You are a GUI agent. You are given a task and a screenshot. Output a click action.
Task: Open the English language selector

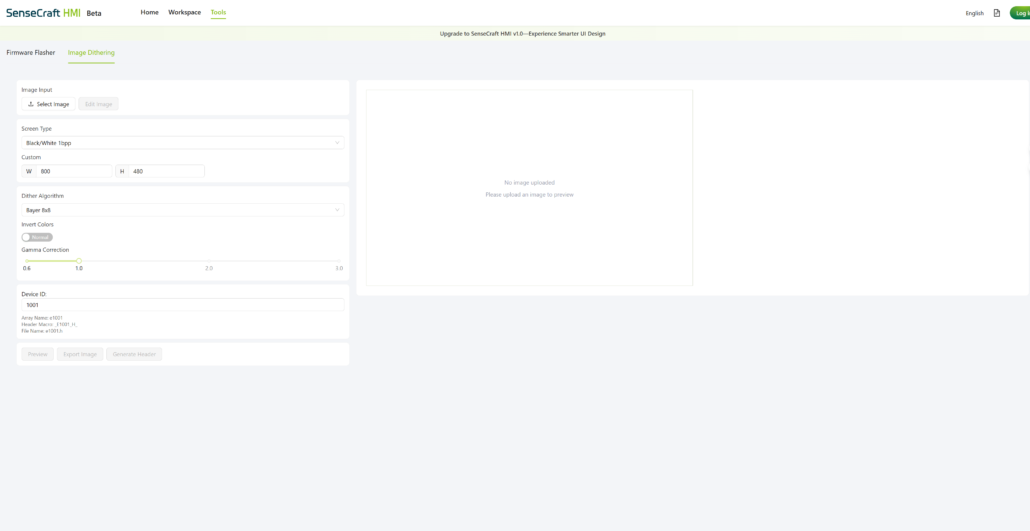(x=974, y=13)
